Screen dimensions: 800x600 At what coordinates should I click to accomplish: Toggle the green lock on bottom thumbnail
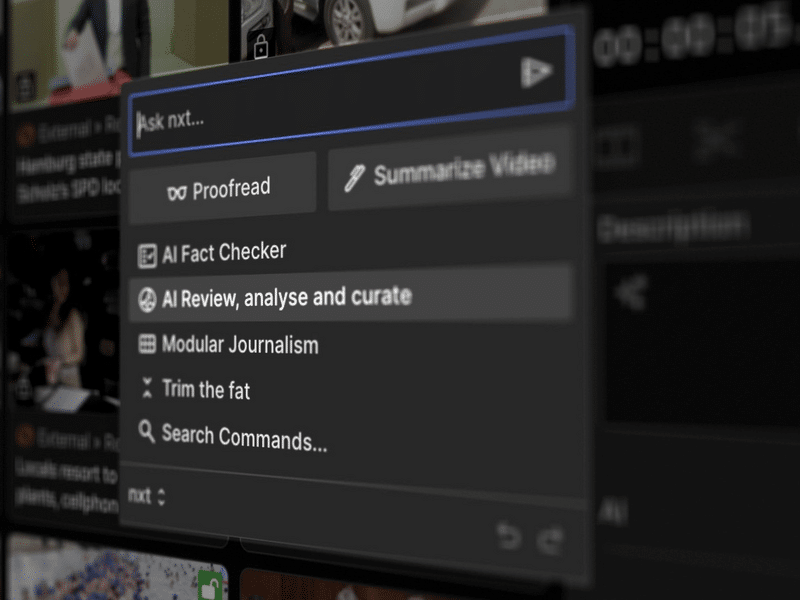[x=210, y=583]
